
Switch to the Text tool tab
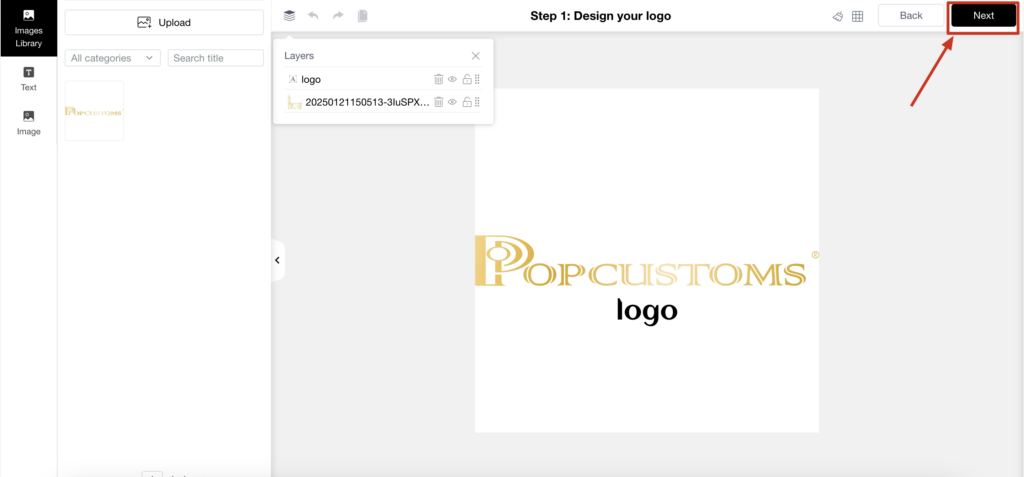(29, 78)
